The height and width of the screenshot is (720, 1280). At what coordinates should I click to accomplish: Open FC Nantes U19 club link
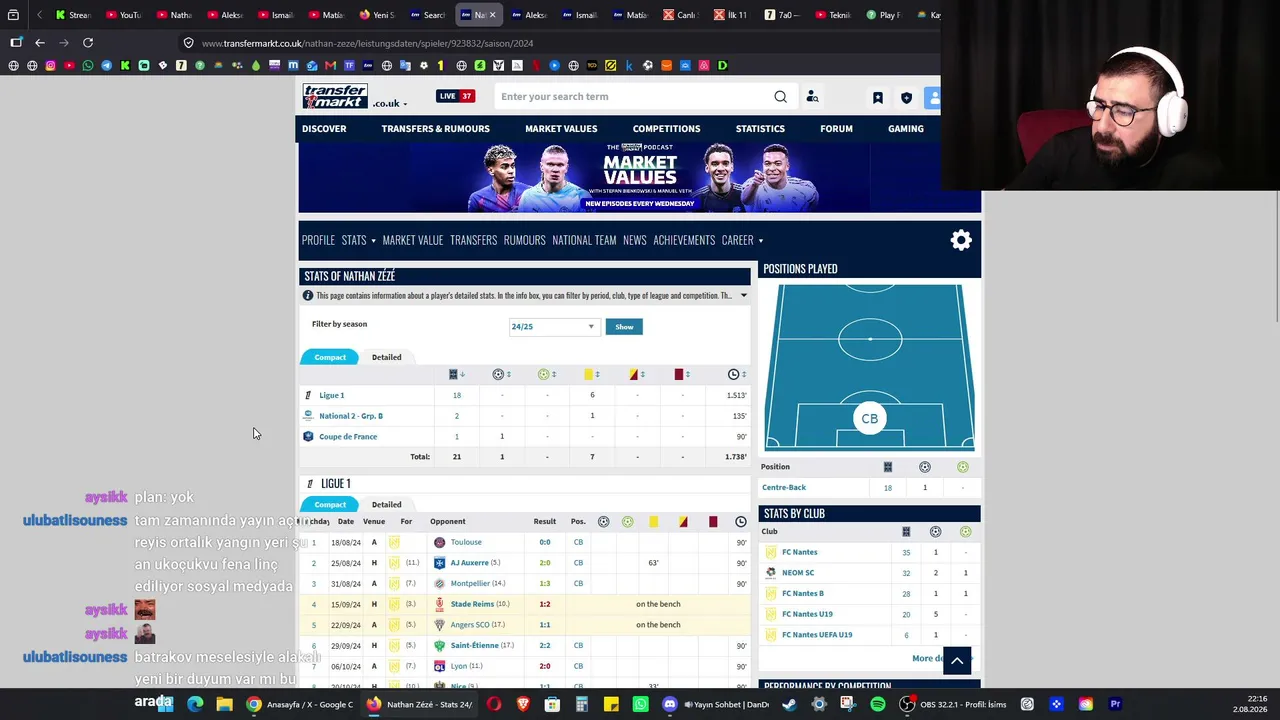[807, 614]
